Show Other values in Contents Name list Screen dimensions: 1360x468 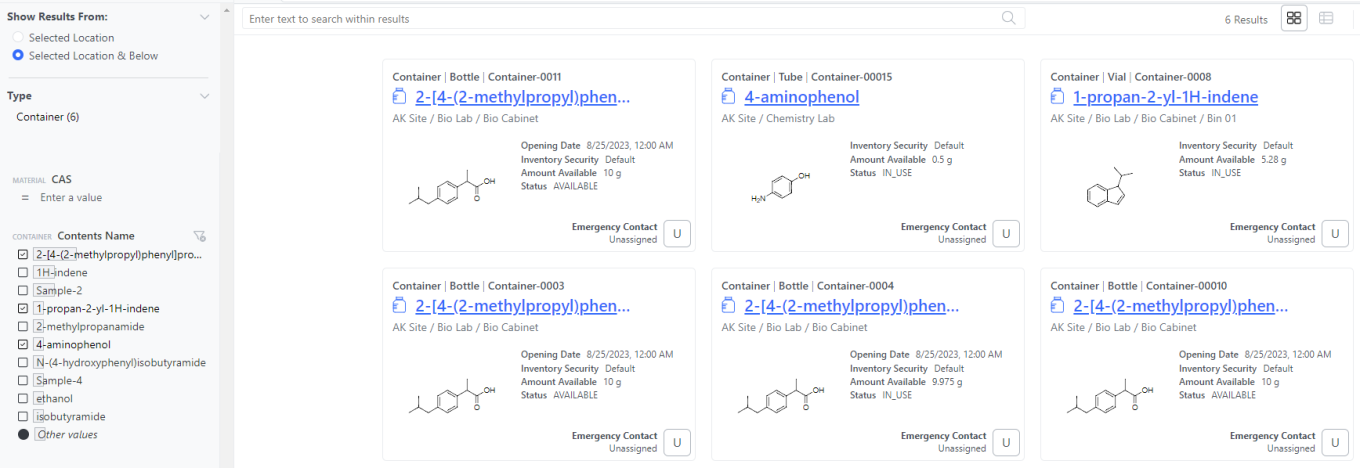[x=66, y=435]
